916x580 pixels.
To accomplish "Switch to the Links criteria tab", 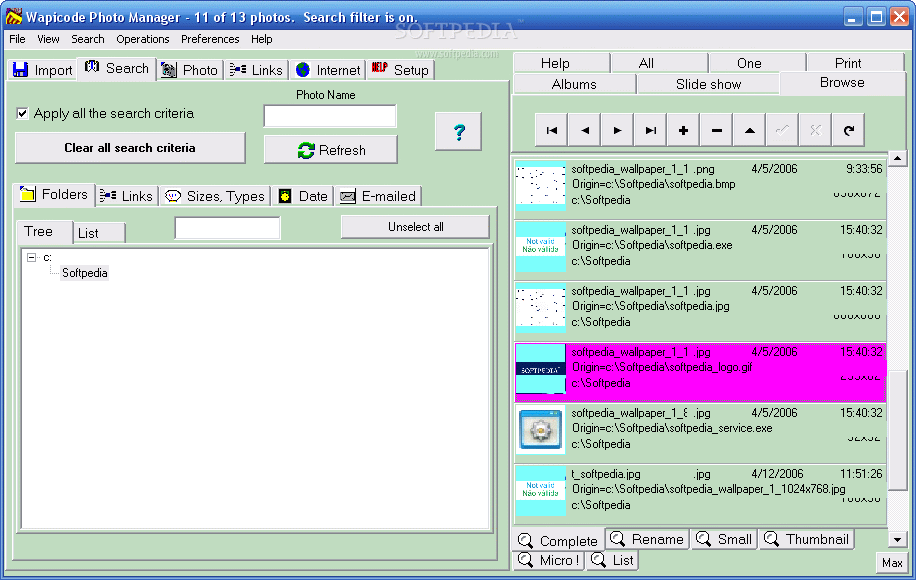I will click(126, 196).
